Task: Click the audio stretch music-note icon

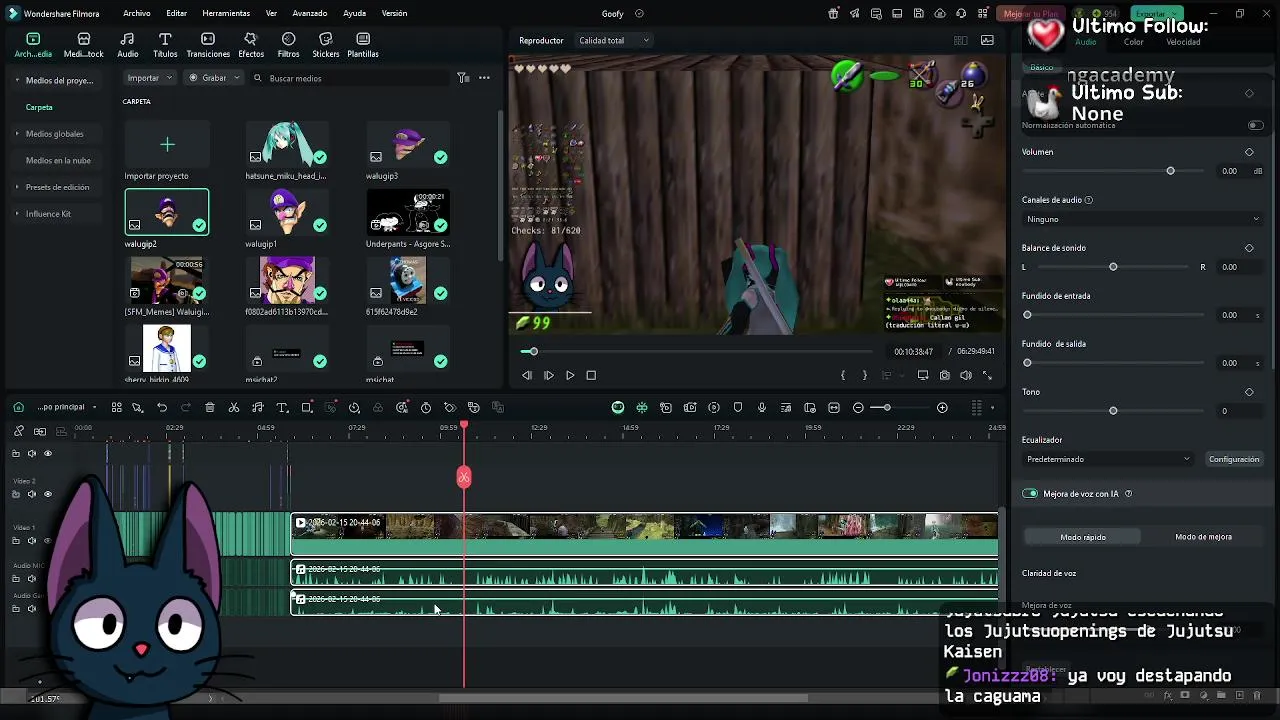Action: coord(258,407)
